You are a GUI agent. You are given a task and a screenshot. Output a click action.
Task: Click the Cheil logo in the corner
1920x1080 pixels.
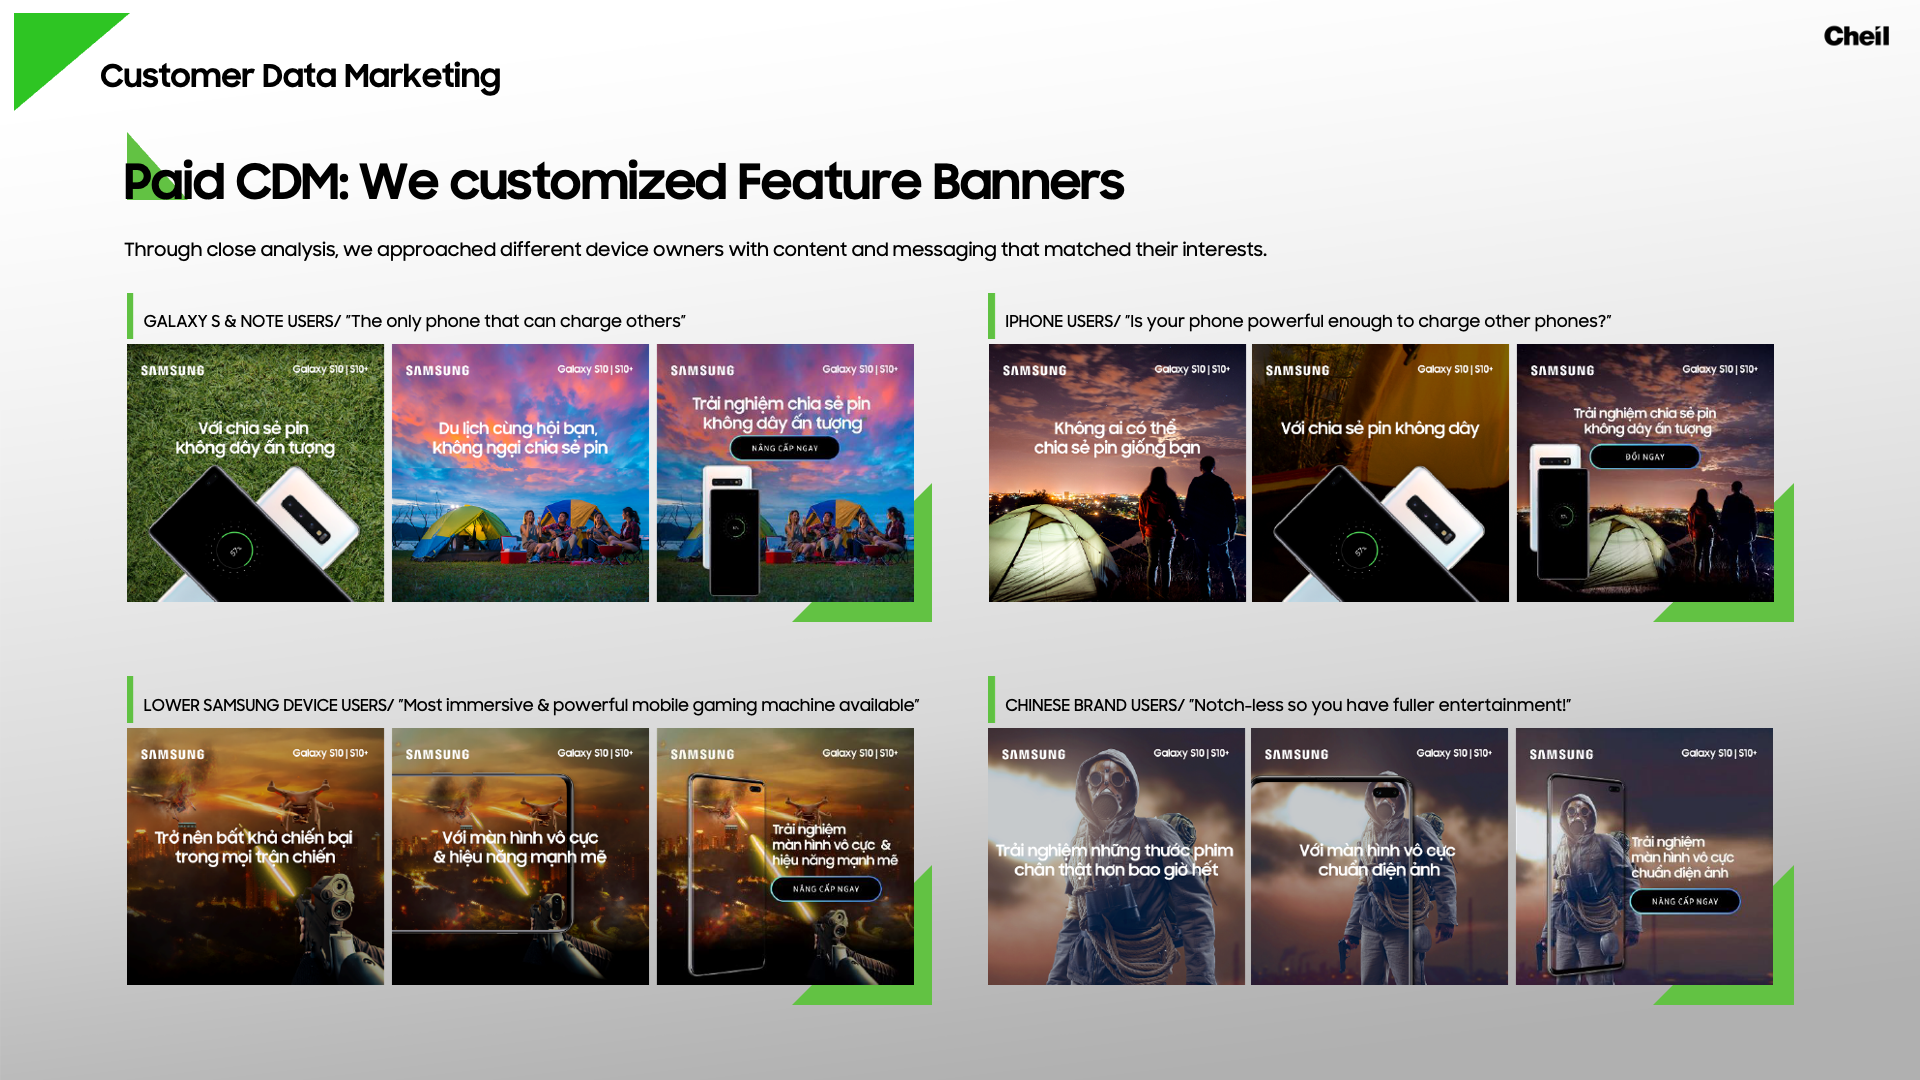click(1856, 37)
